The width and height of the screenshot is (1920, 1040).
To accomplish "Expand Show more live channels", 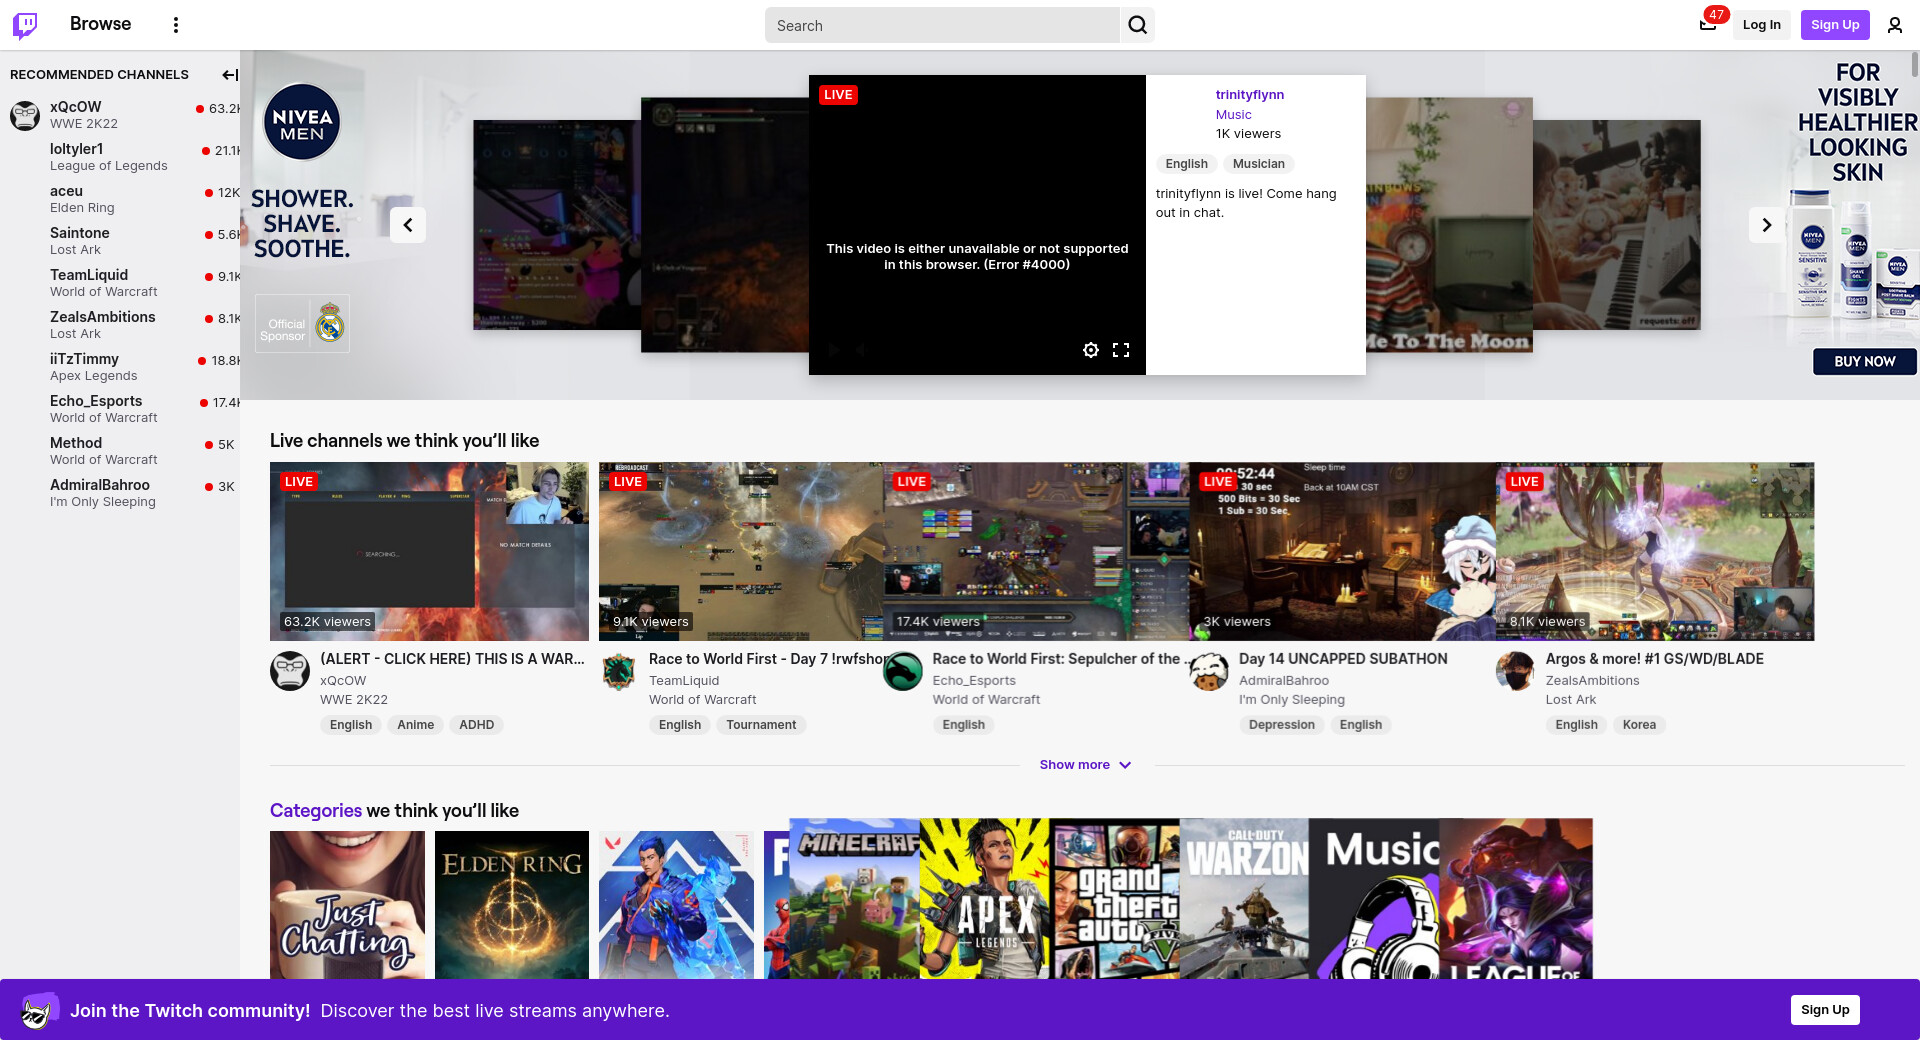I will click(x=1085, y=765).
